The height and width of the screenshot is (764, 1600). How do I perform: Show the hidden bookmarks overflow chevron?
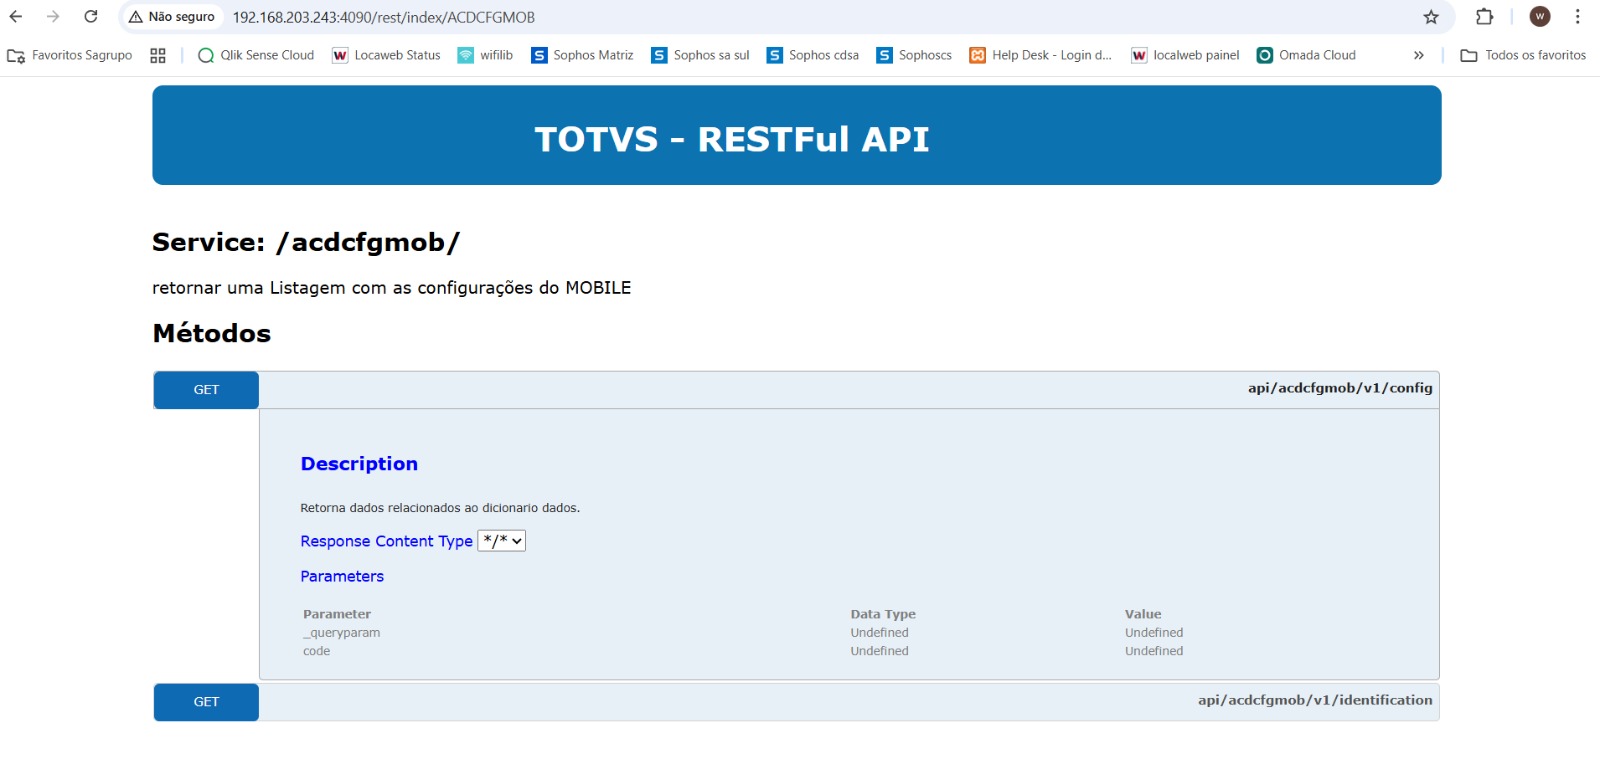pyautogui.click(x=1418, y=56)
